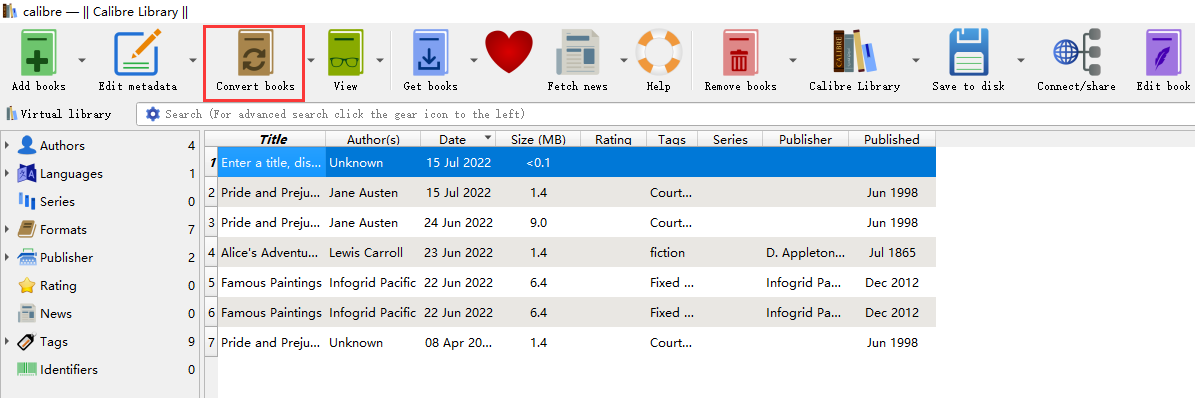Viewport: 1195px width, 398px height.
Task: Click the search gear icon for advanced search
Action: 153,114
